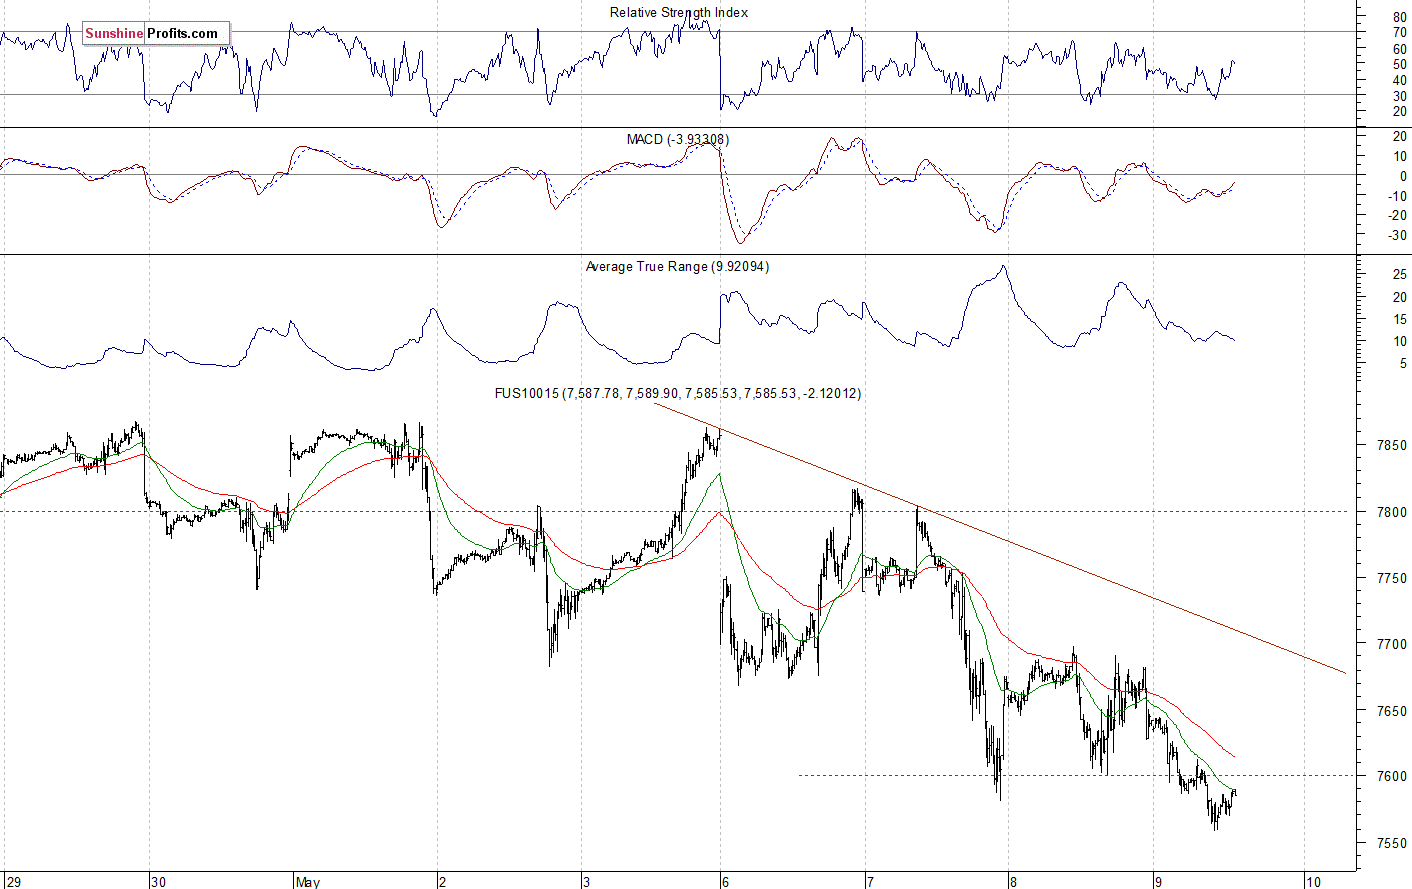Screen dimensions: 1412x889
Task: Click the 7600 price axis value
Action: click(x=1391, y=776)
